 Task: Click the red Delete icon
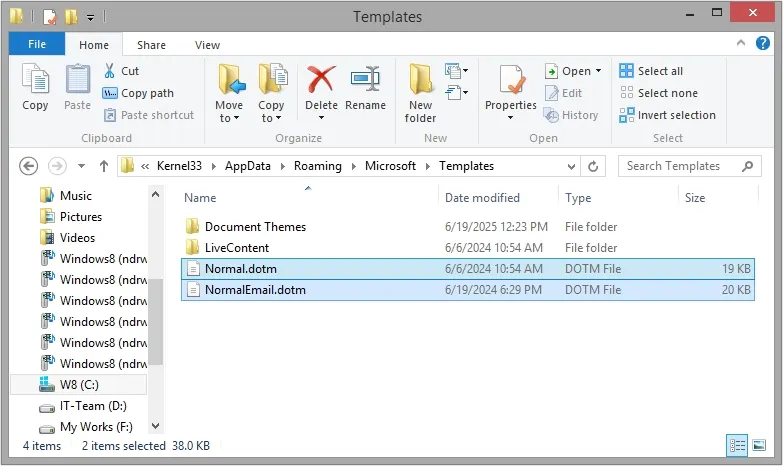321,80
